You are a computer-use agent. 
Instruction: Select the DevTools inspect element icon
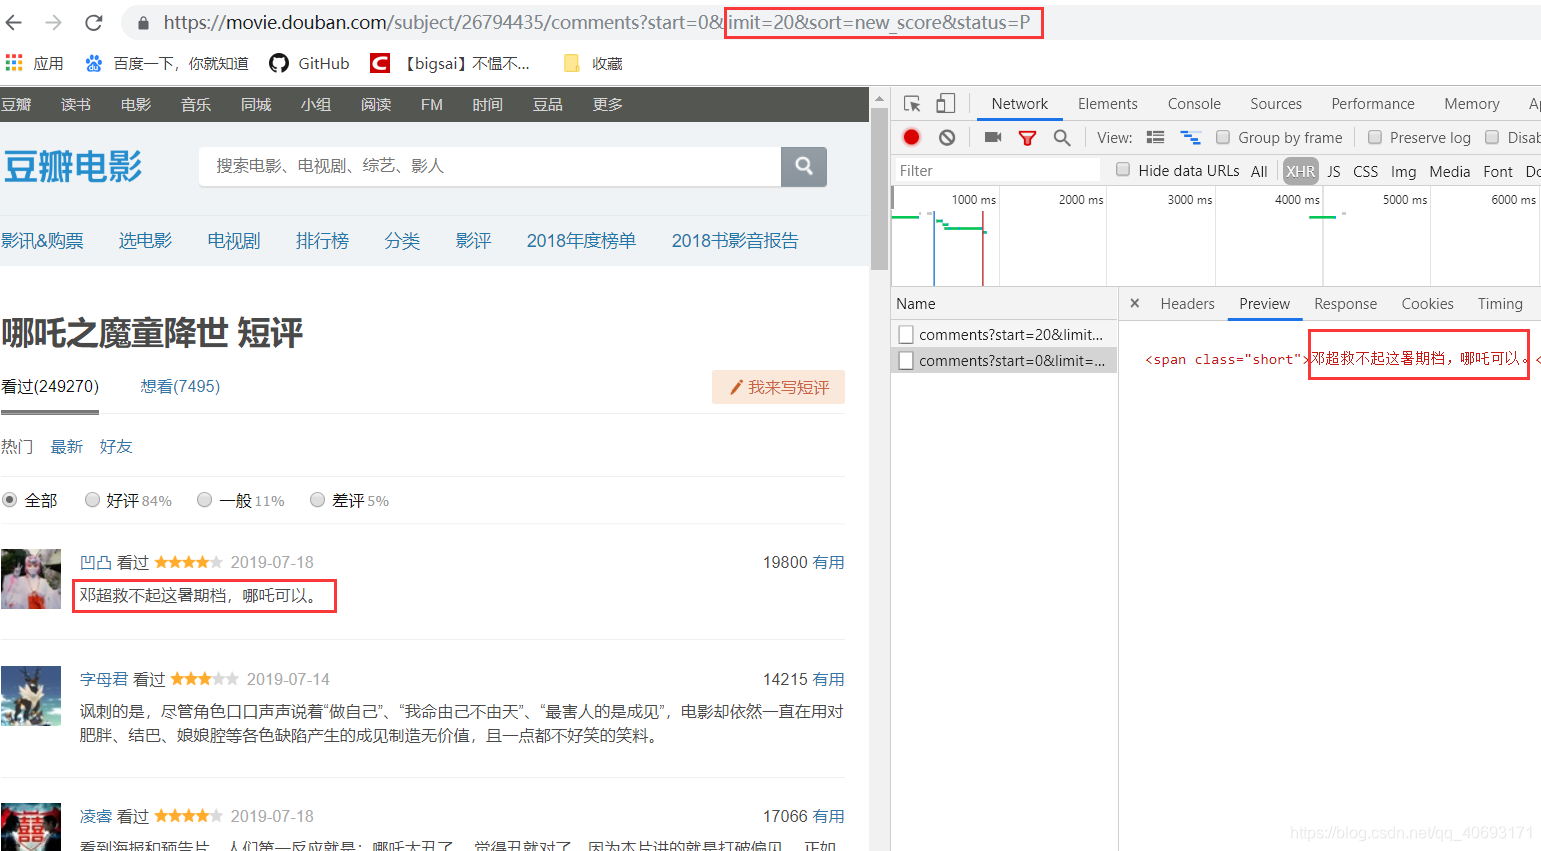tap(912, 103)
